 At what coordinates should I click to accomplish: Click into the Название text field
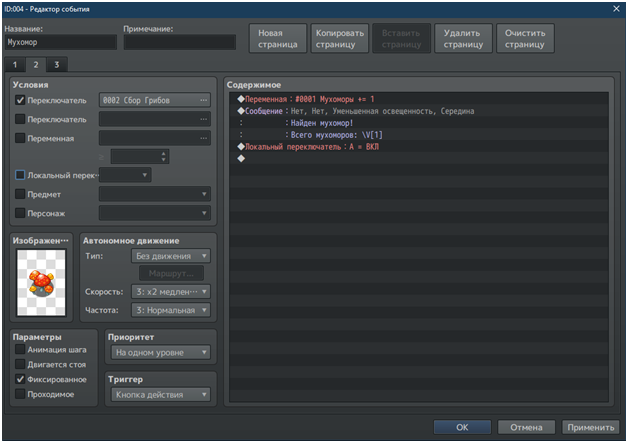(x=61, y=43)
